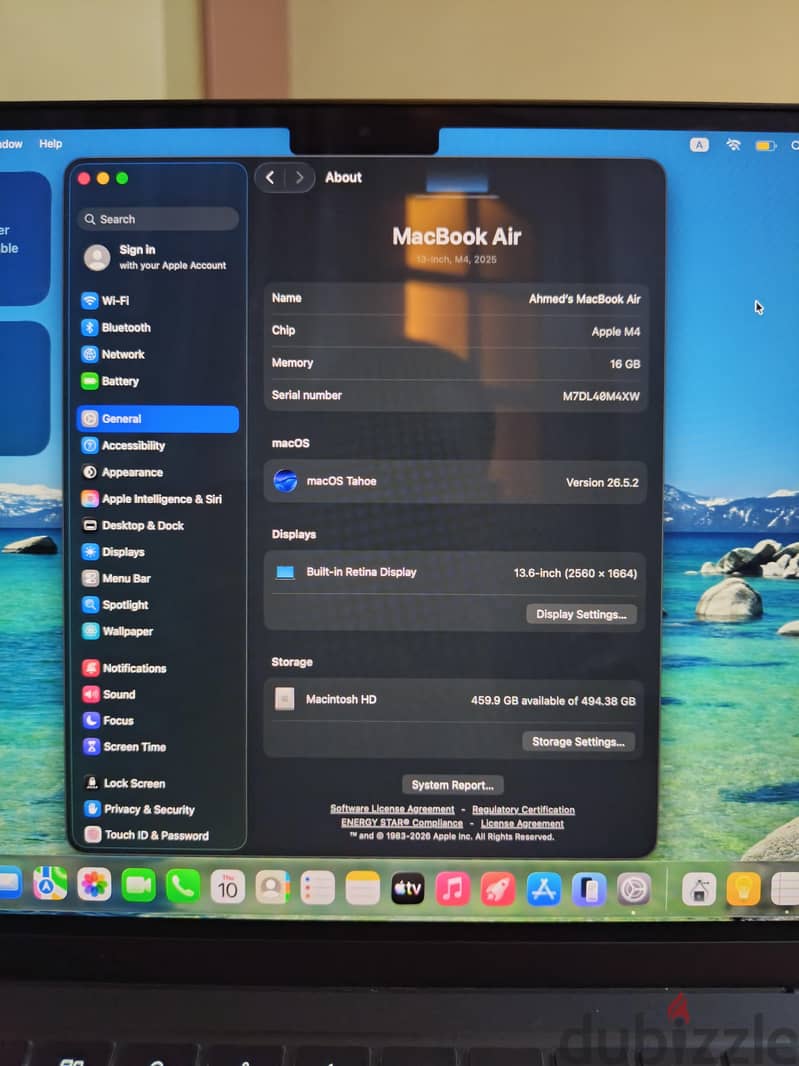
Task: Open Wallpaper settings
Action: coord(158,632)
